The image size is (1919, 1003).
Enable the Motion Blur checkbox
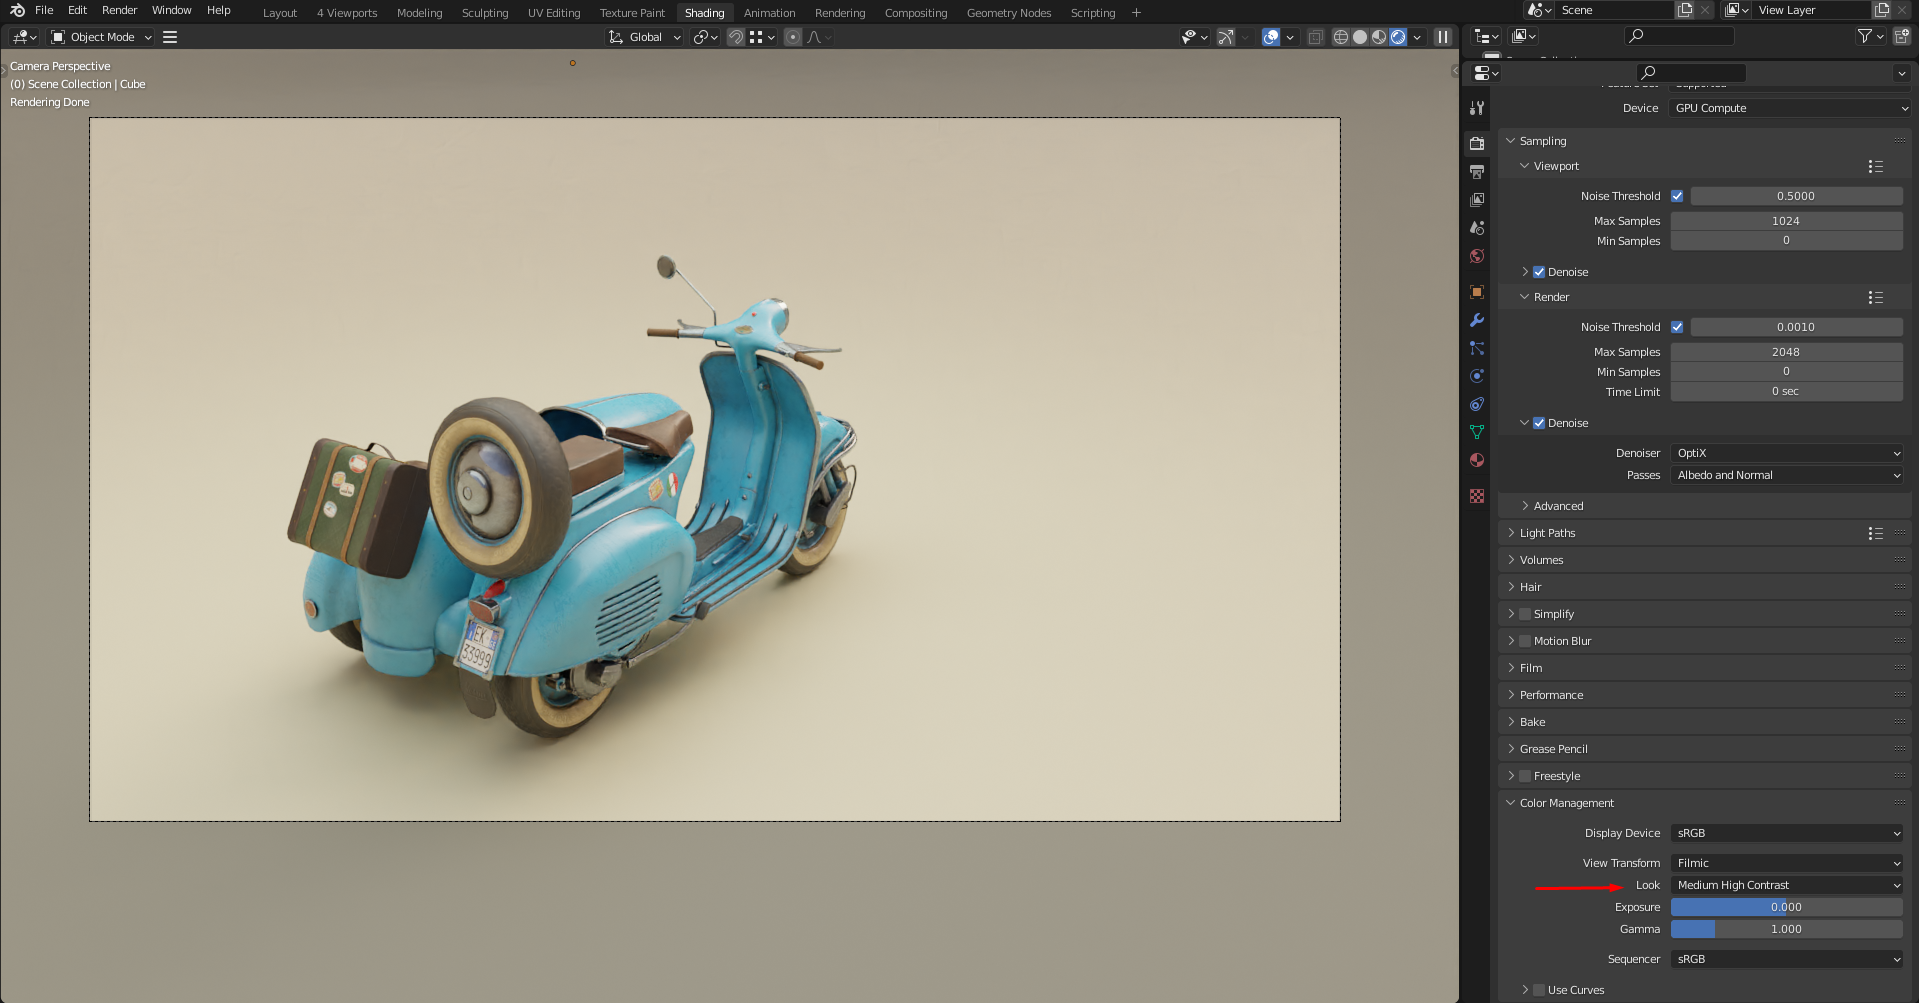click(x=1524, y=641)
